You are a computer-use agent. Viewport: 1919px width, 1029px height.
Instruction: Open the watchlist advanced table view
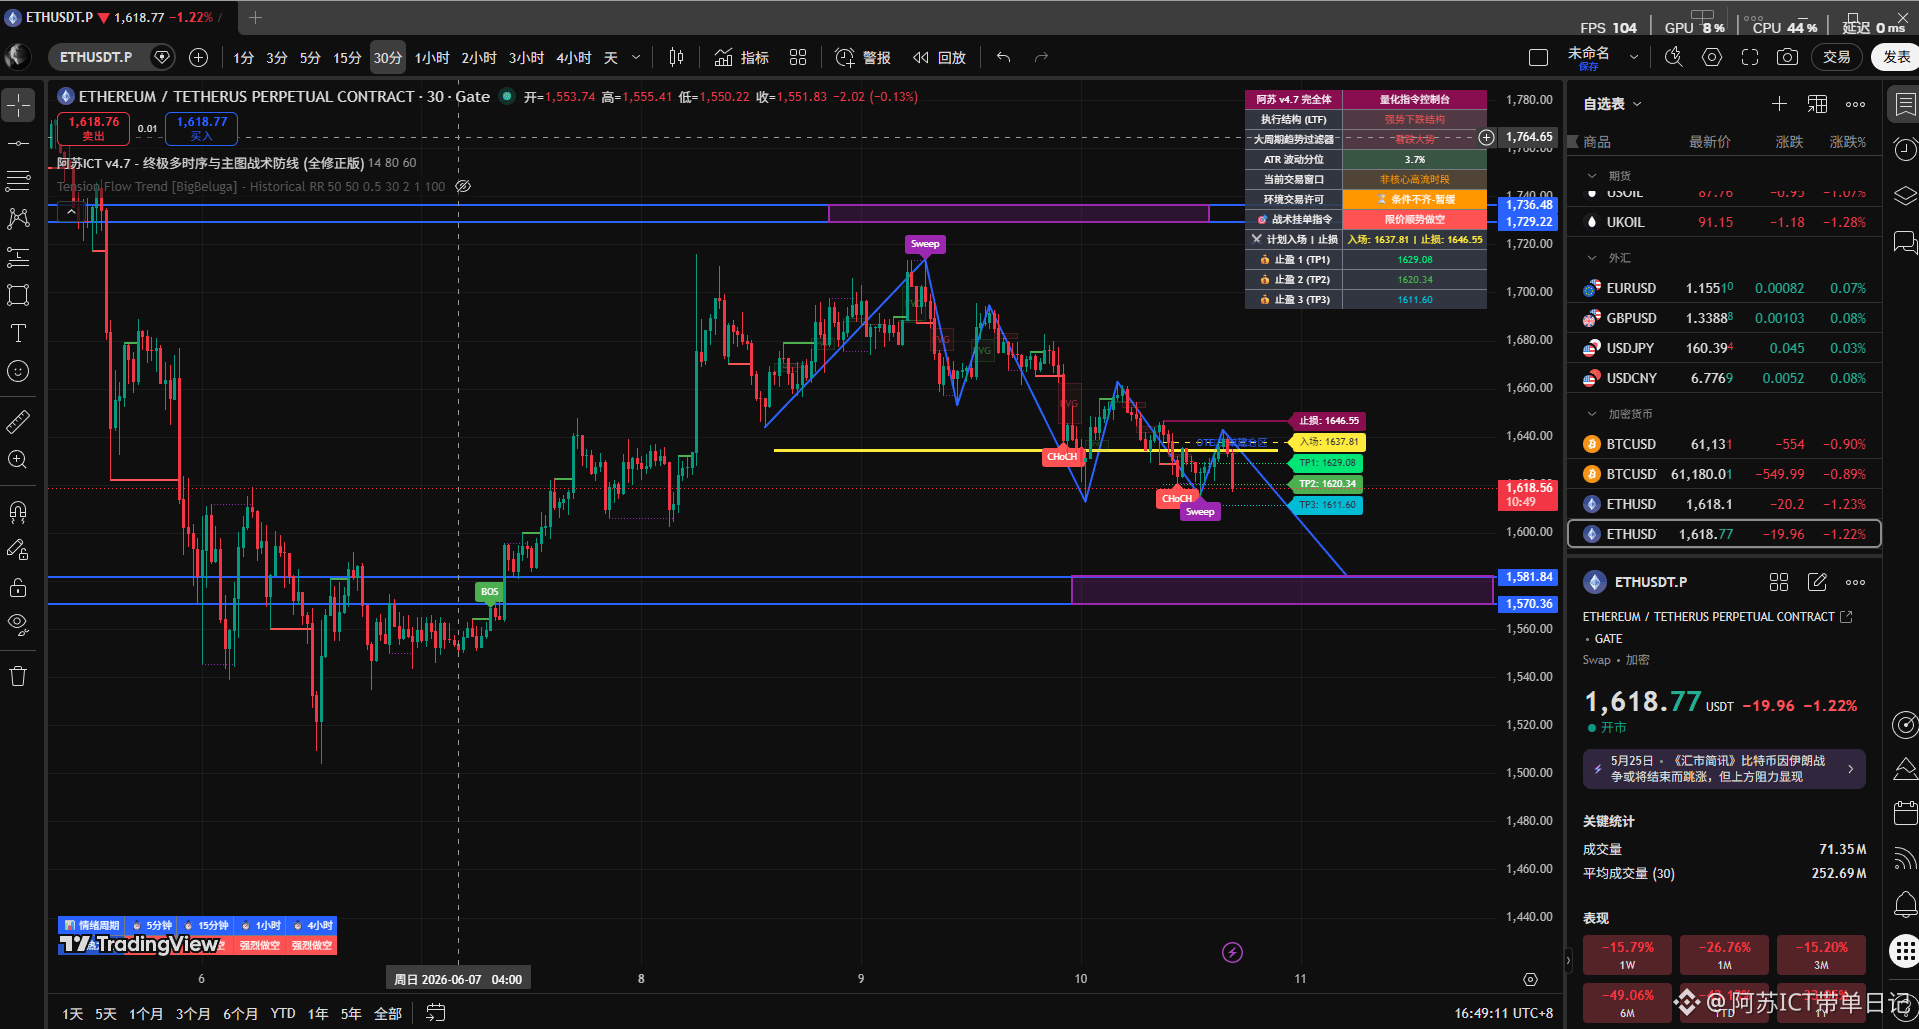point(1818,104)
